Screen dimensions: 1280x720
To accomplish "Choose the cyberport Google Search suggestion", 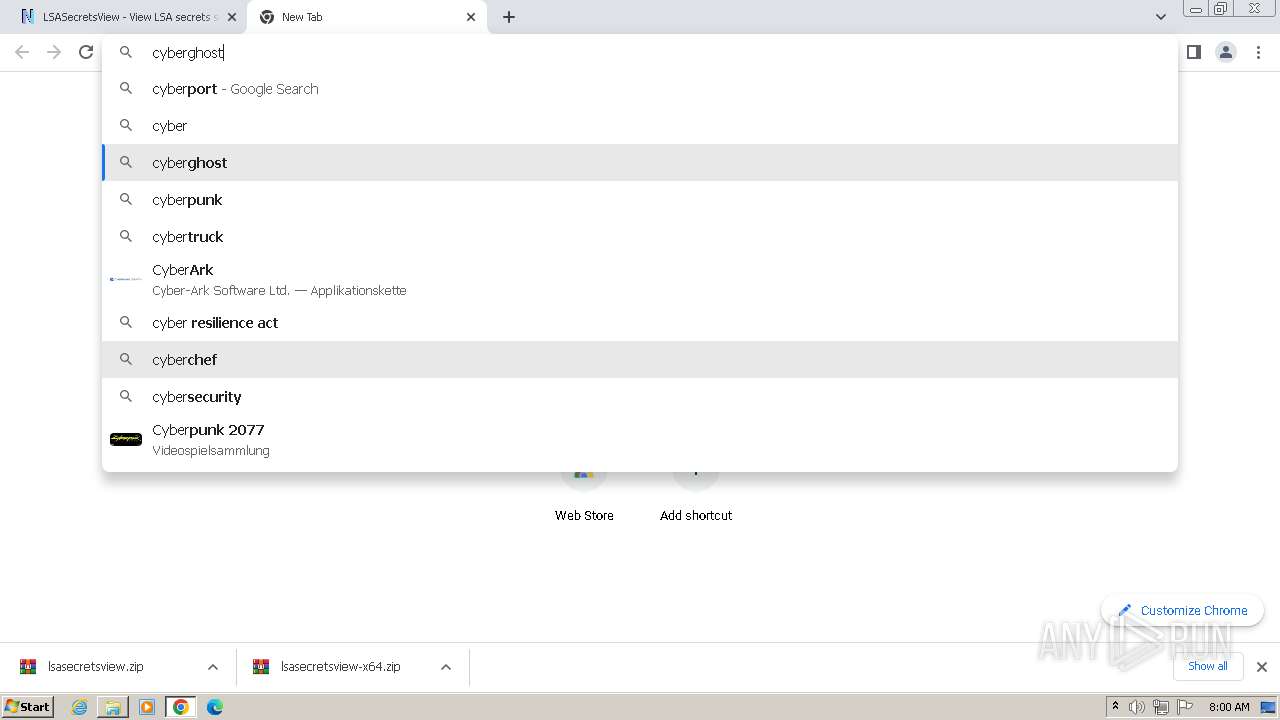I will pos(640,89).
